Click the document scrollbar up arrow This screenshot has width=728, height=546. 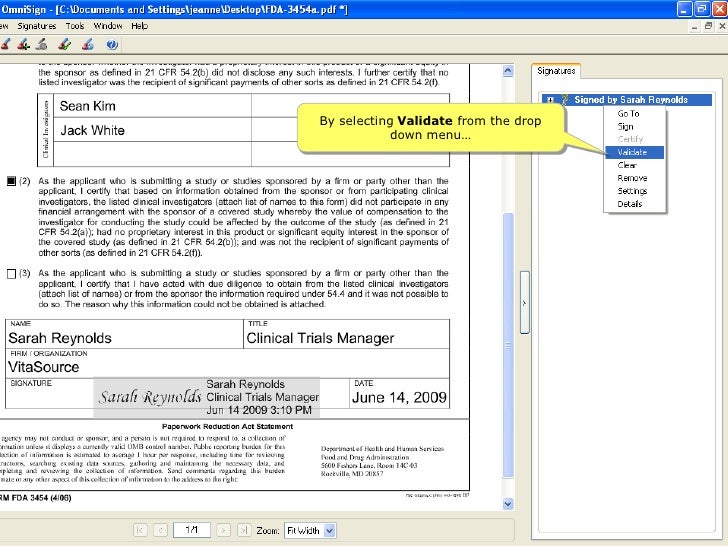(x=508, y=71)
